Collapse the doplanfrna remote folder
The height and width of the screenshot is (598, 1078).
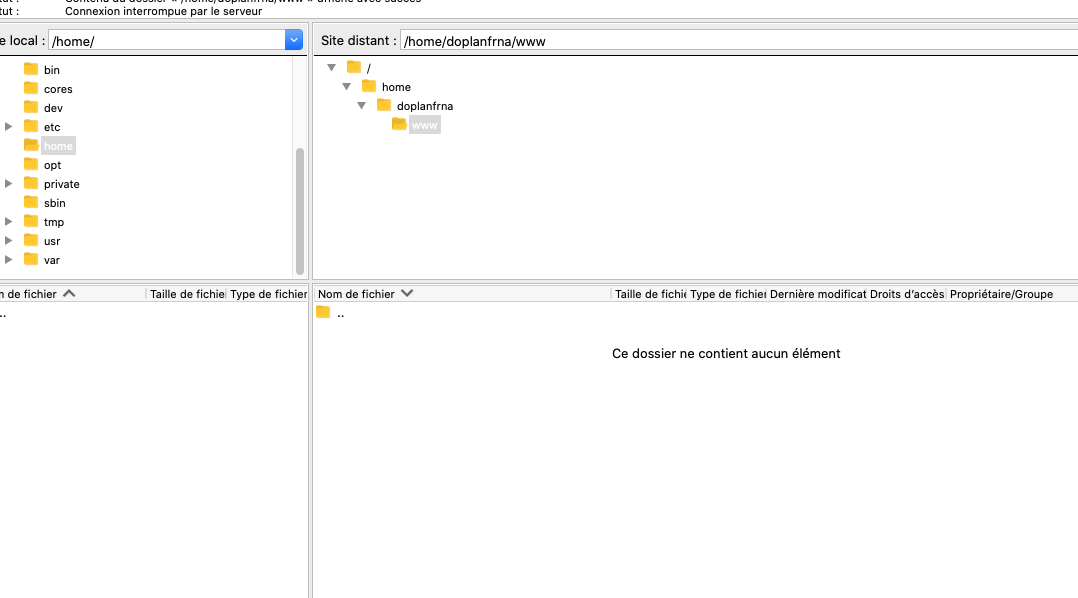[x=362, y=106]
